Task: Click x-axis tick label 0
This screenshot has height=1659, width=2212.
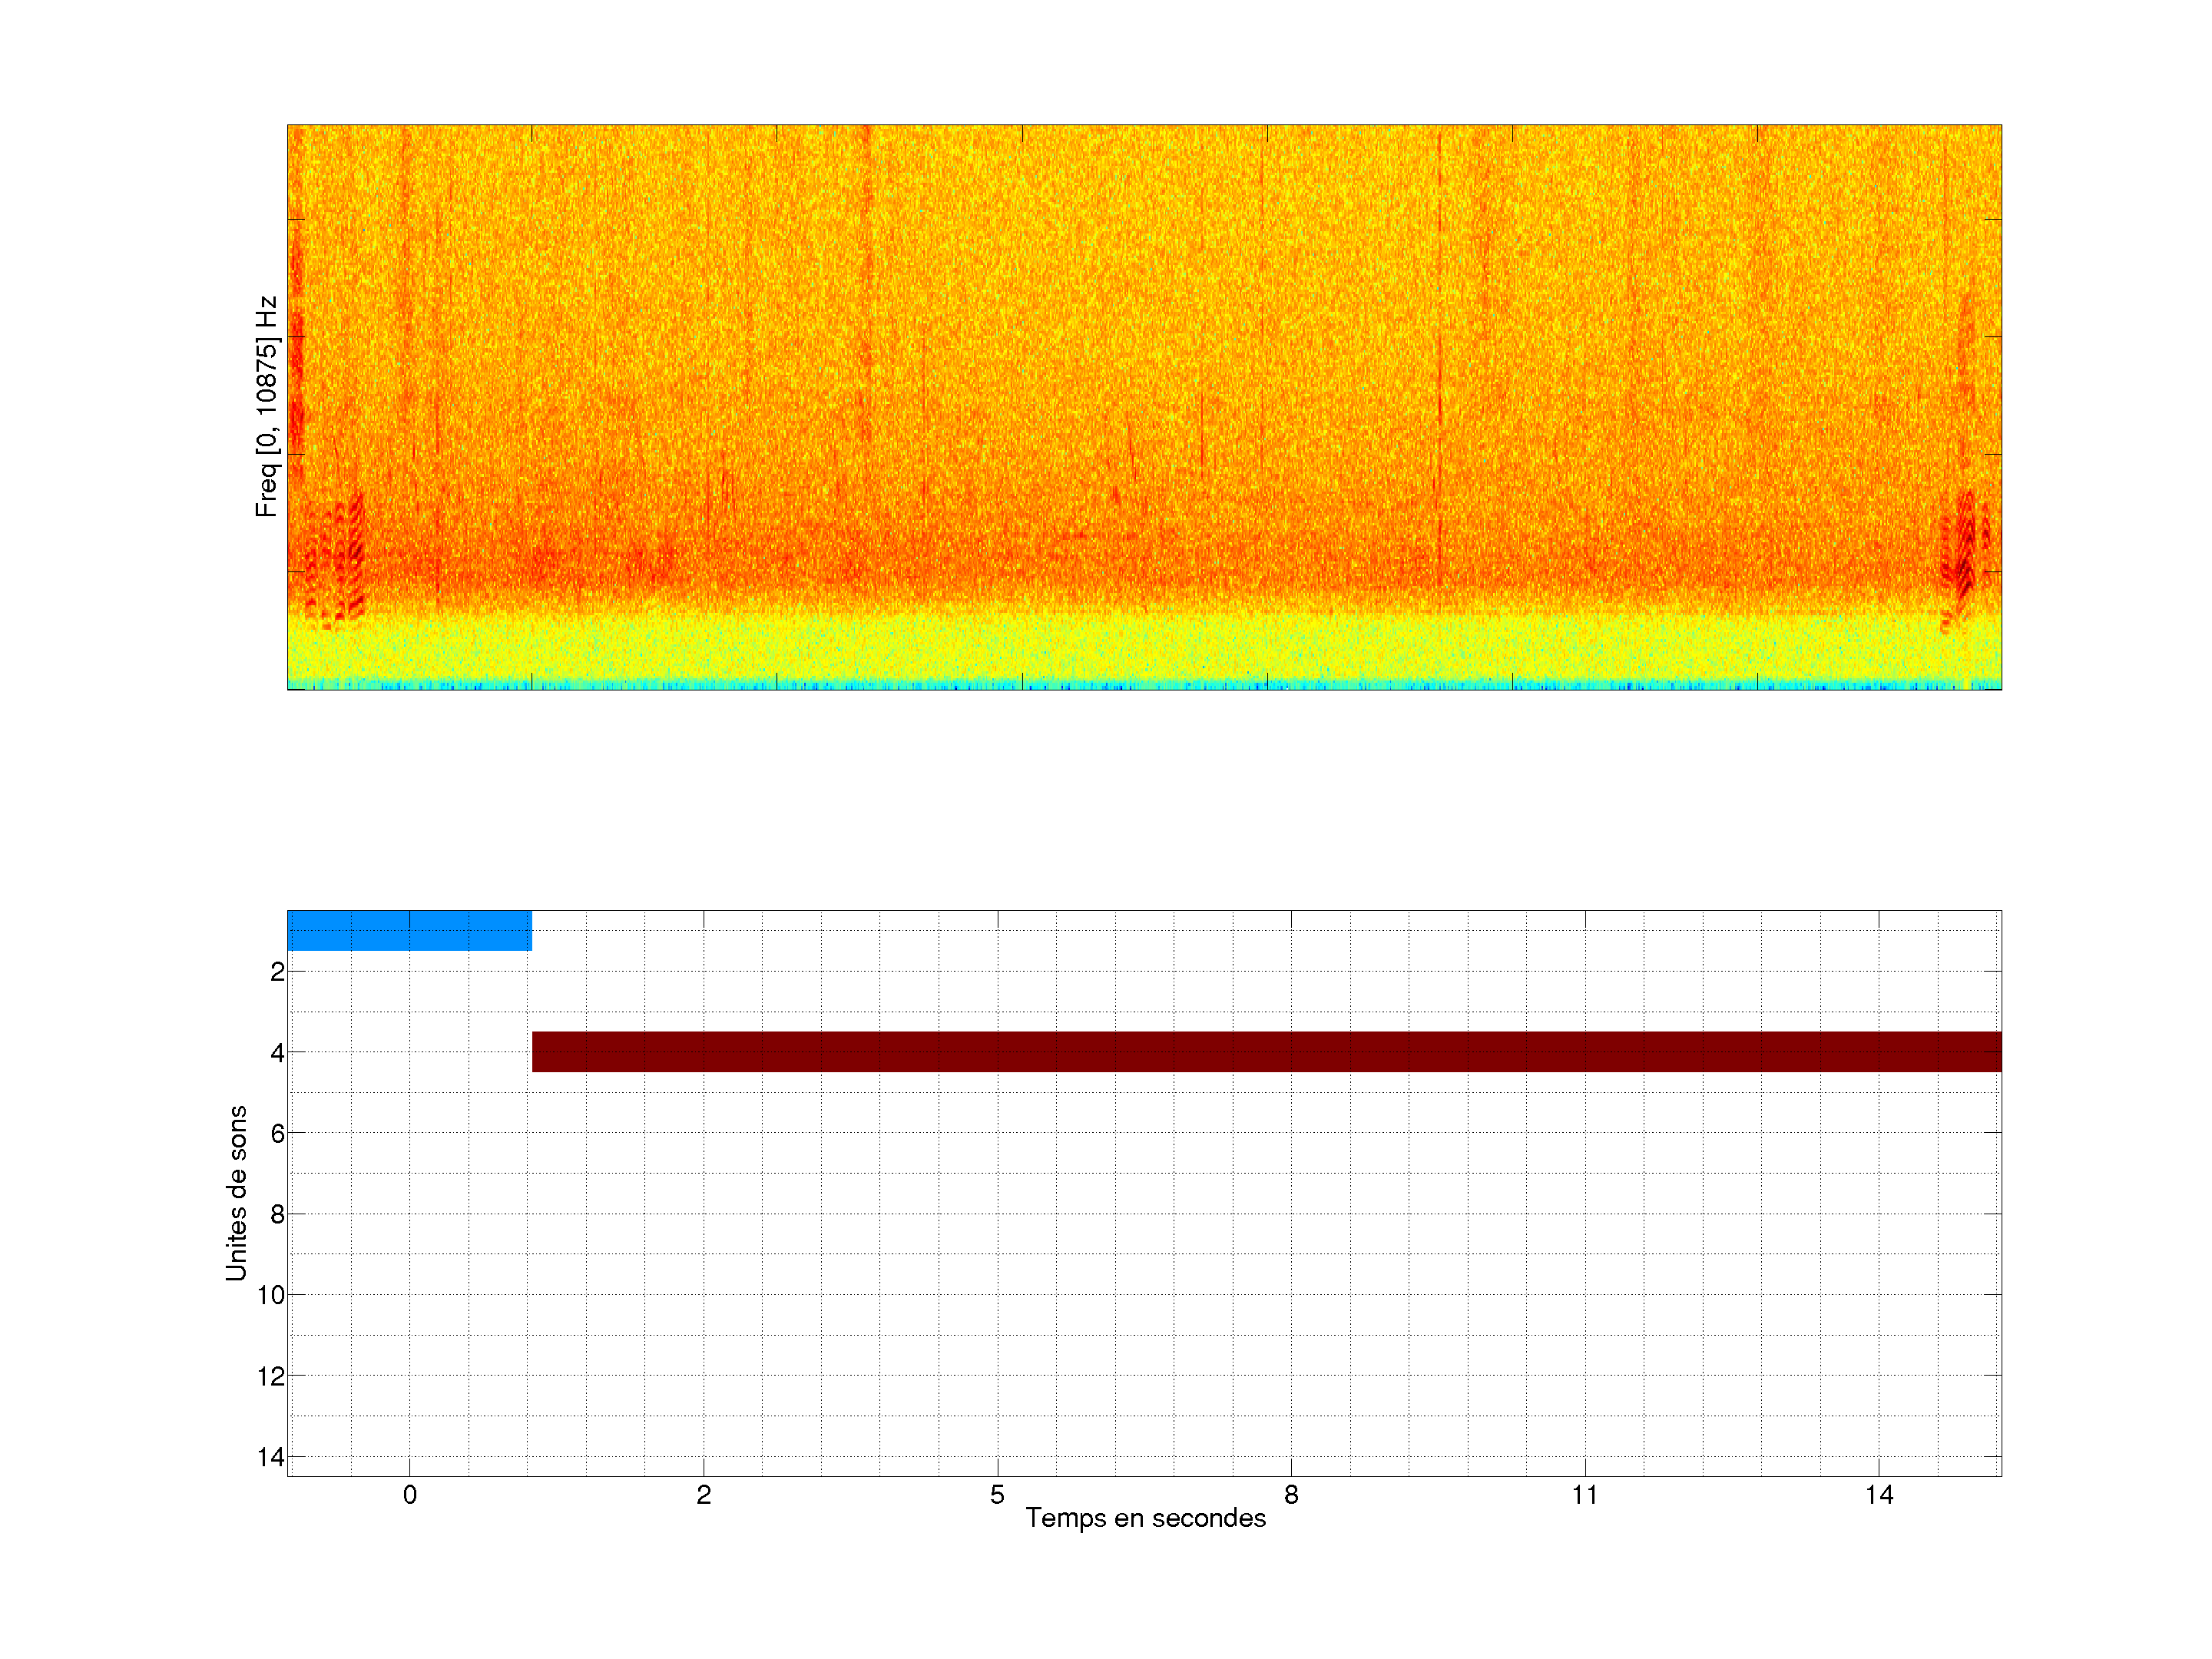Action: pos(409,1496)
